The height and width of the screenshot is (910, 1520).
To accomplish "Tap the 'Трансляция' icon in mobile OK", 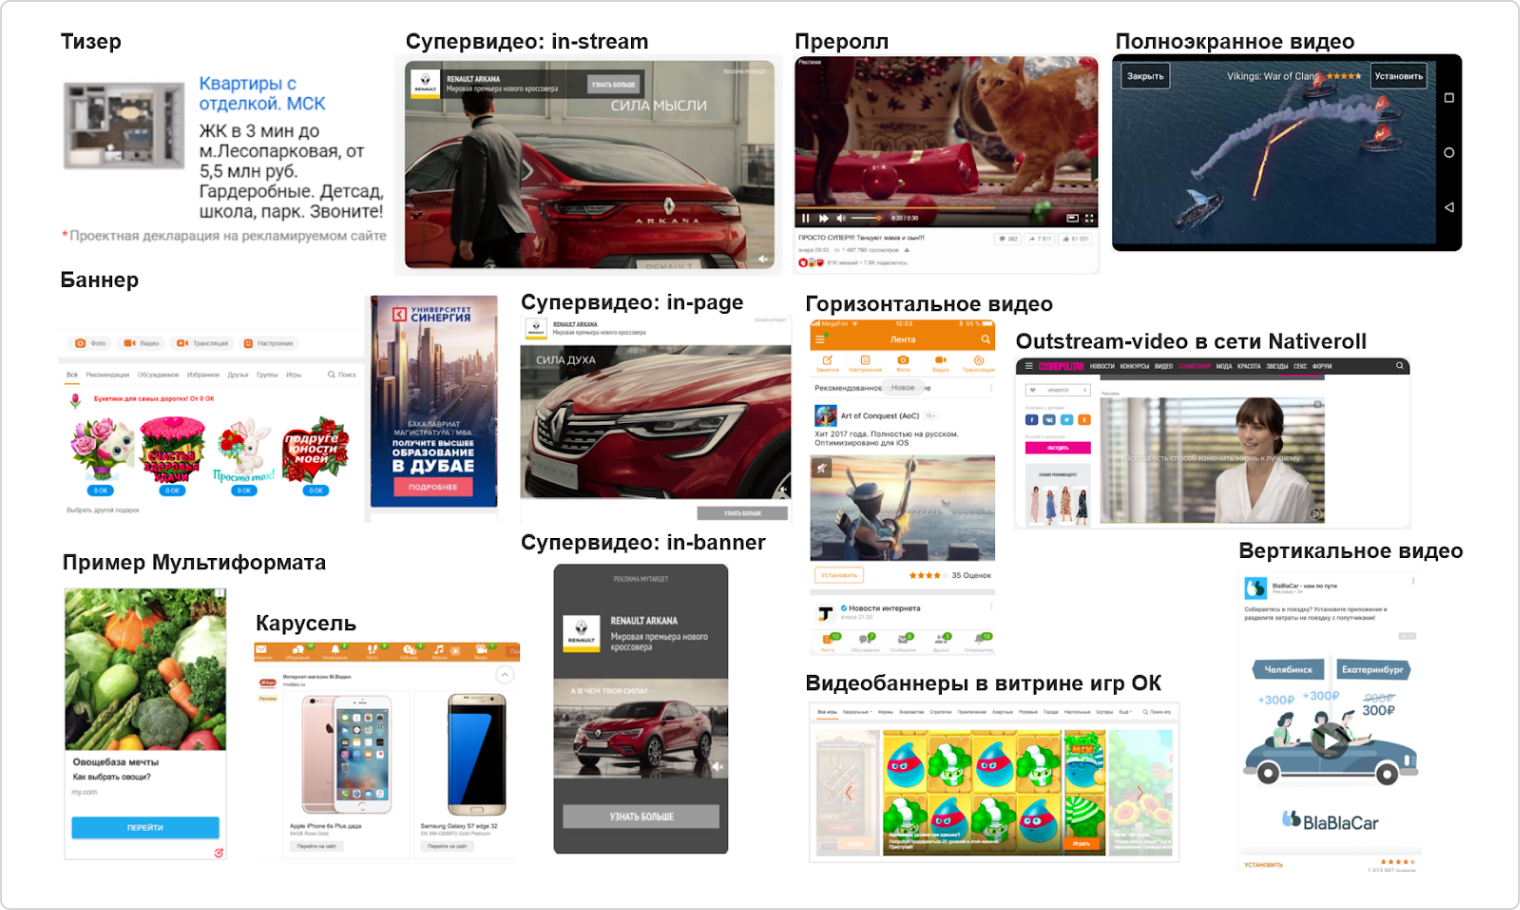I will [x=978, y=363].
